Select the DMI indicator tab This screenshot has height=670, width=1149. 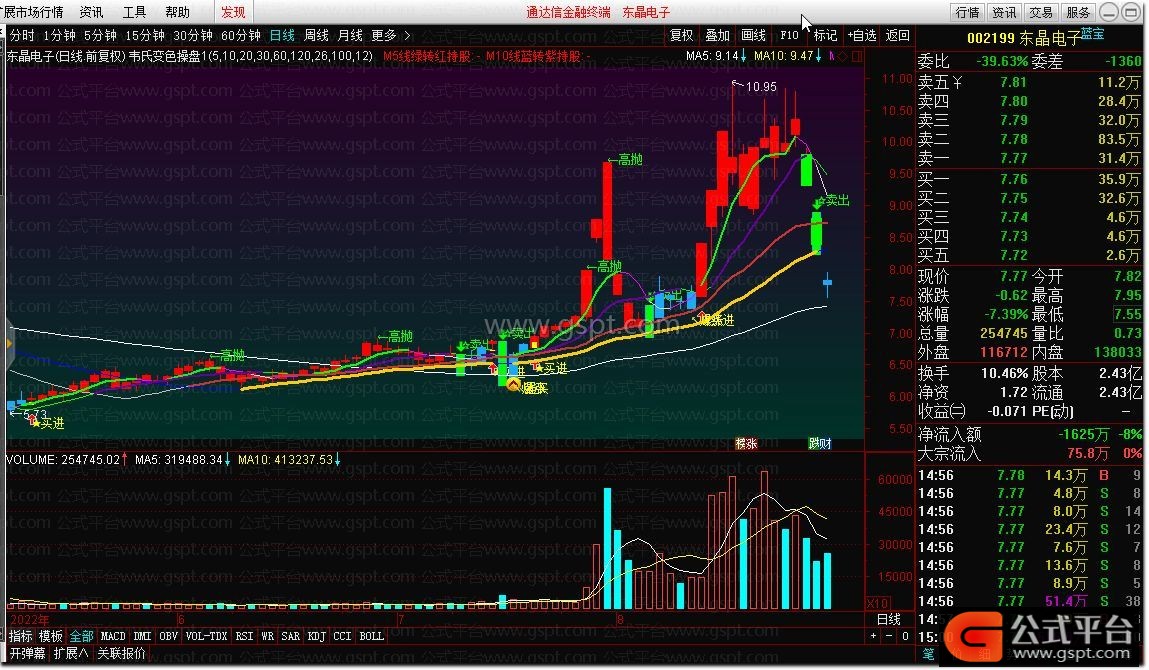(142, 636)
